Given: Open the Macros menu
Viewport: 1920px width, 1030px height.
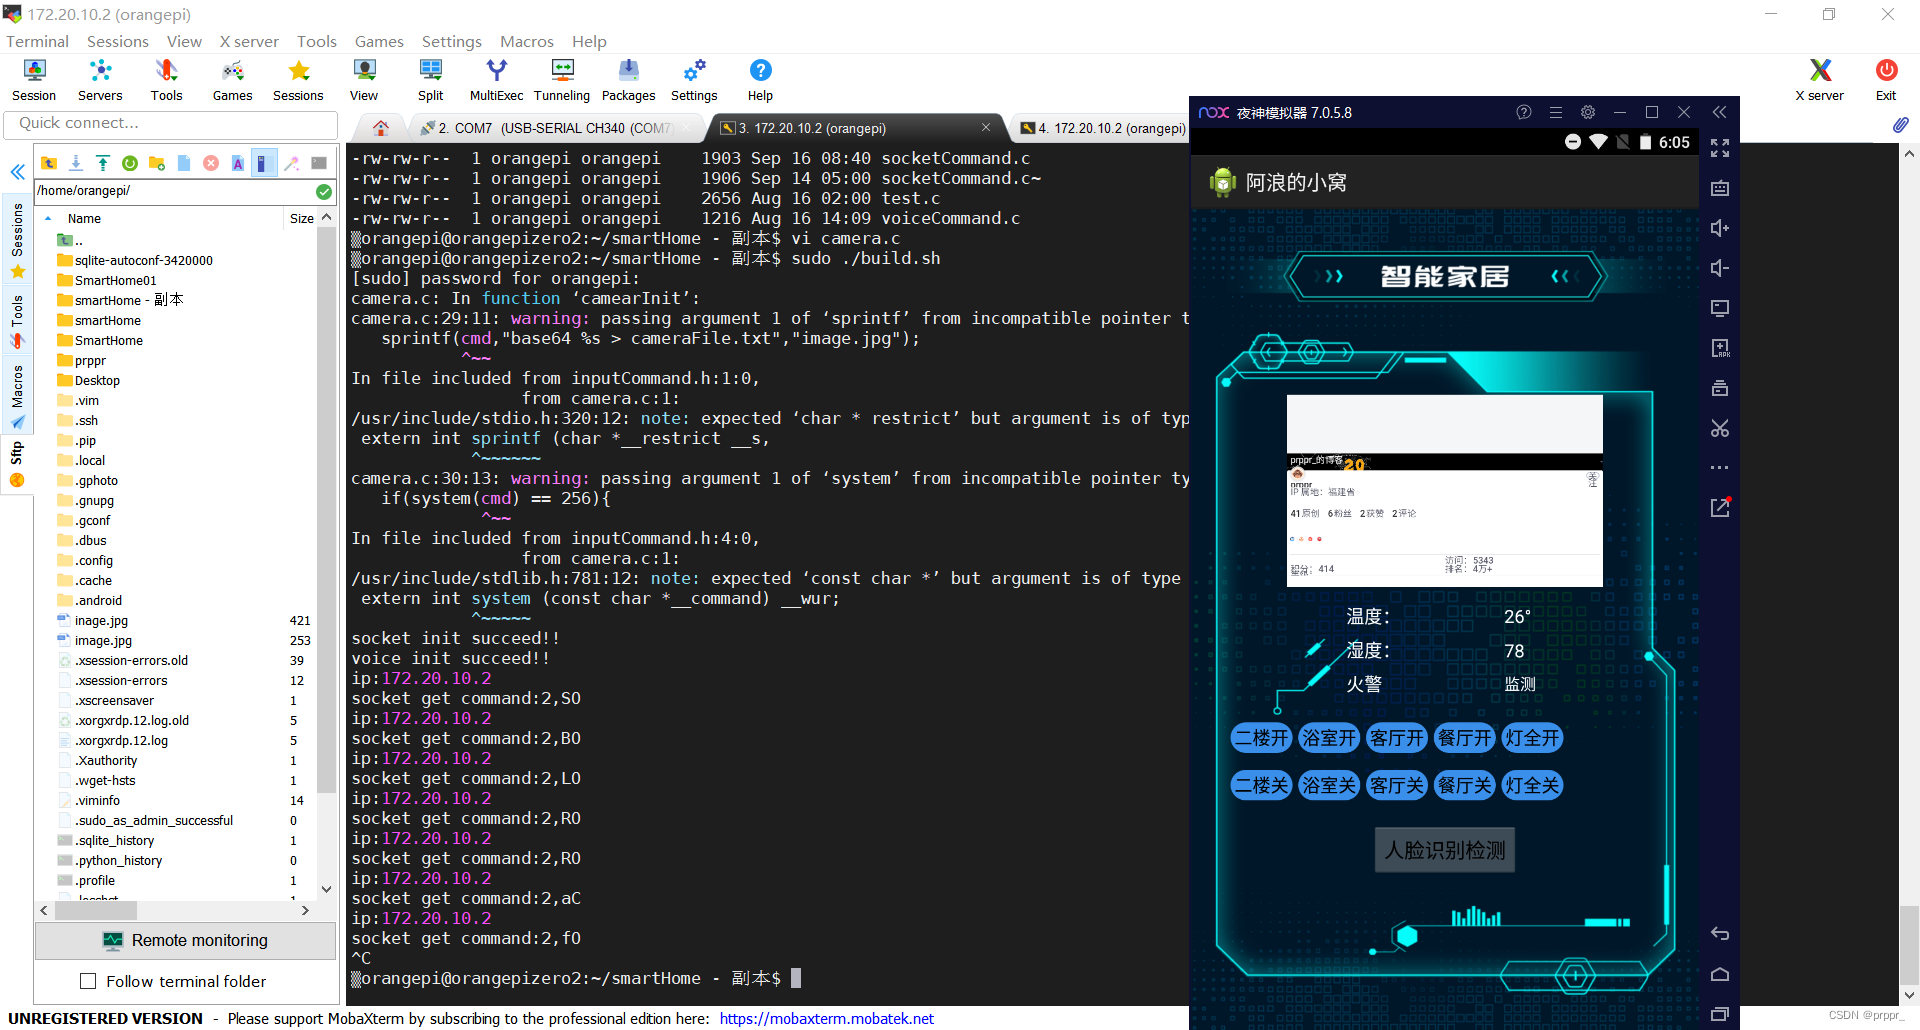Looking at the screenshot, I should (x=527, y=41).
